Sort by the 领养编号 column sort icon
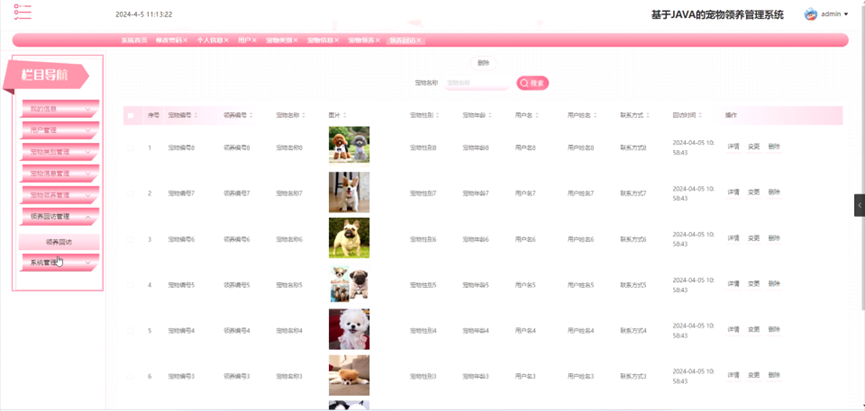This screenshot has width=865, height=411. (251, 115)
